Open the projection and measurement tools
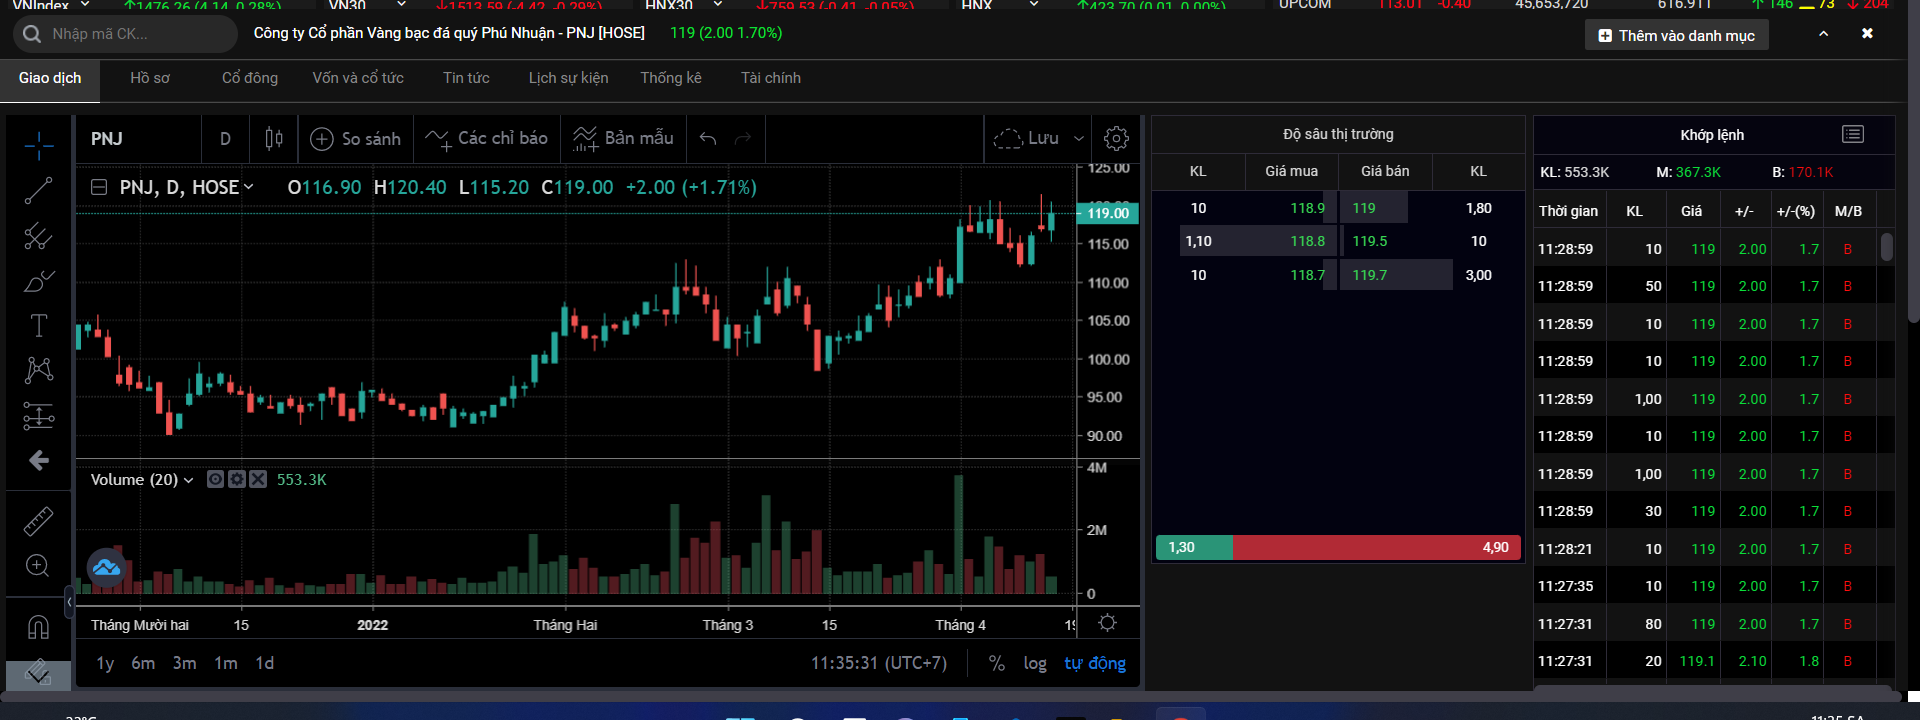1920x720 pixels. (x=39, y=415)
